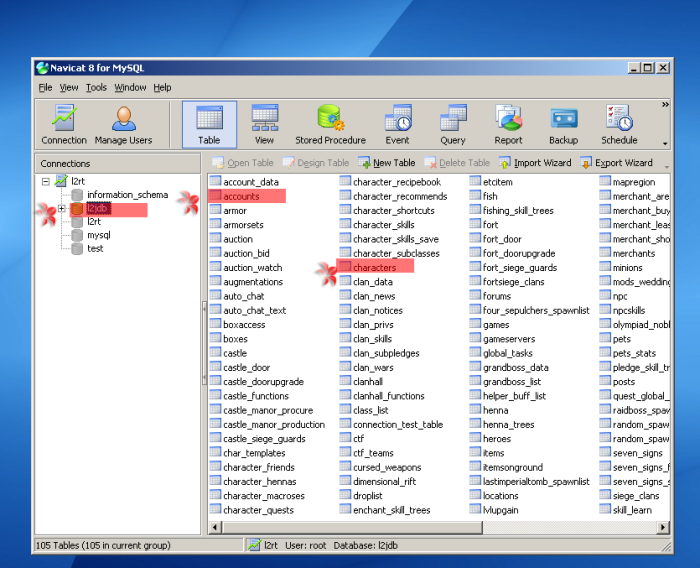The height and width of the screenshot is (568, 700).
Task: Select the castle table
Action: (229, 353)
